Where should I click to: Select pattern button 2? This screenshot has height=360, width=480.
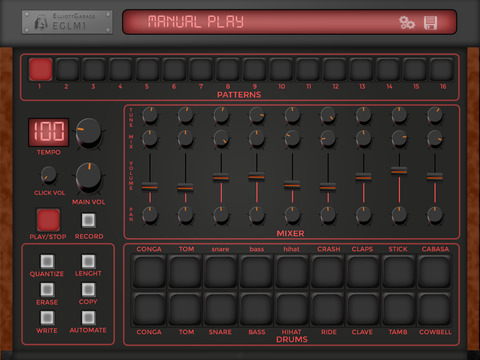[x=67, y=69]
